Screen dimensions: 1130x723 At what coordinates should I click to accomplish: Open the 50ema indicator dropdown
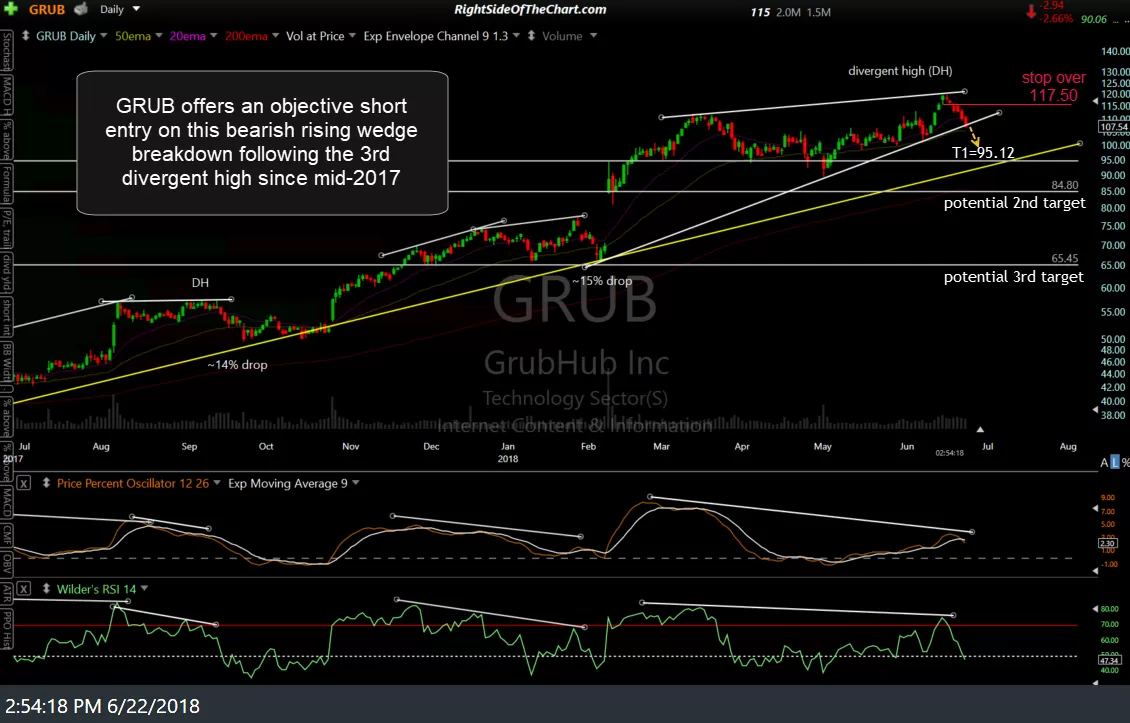[159, 35]
